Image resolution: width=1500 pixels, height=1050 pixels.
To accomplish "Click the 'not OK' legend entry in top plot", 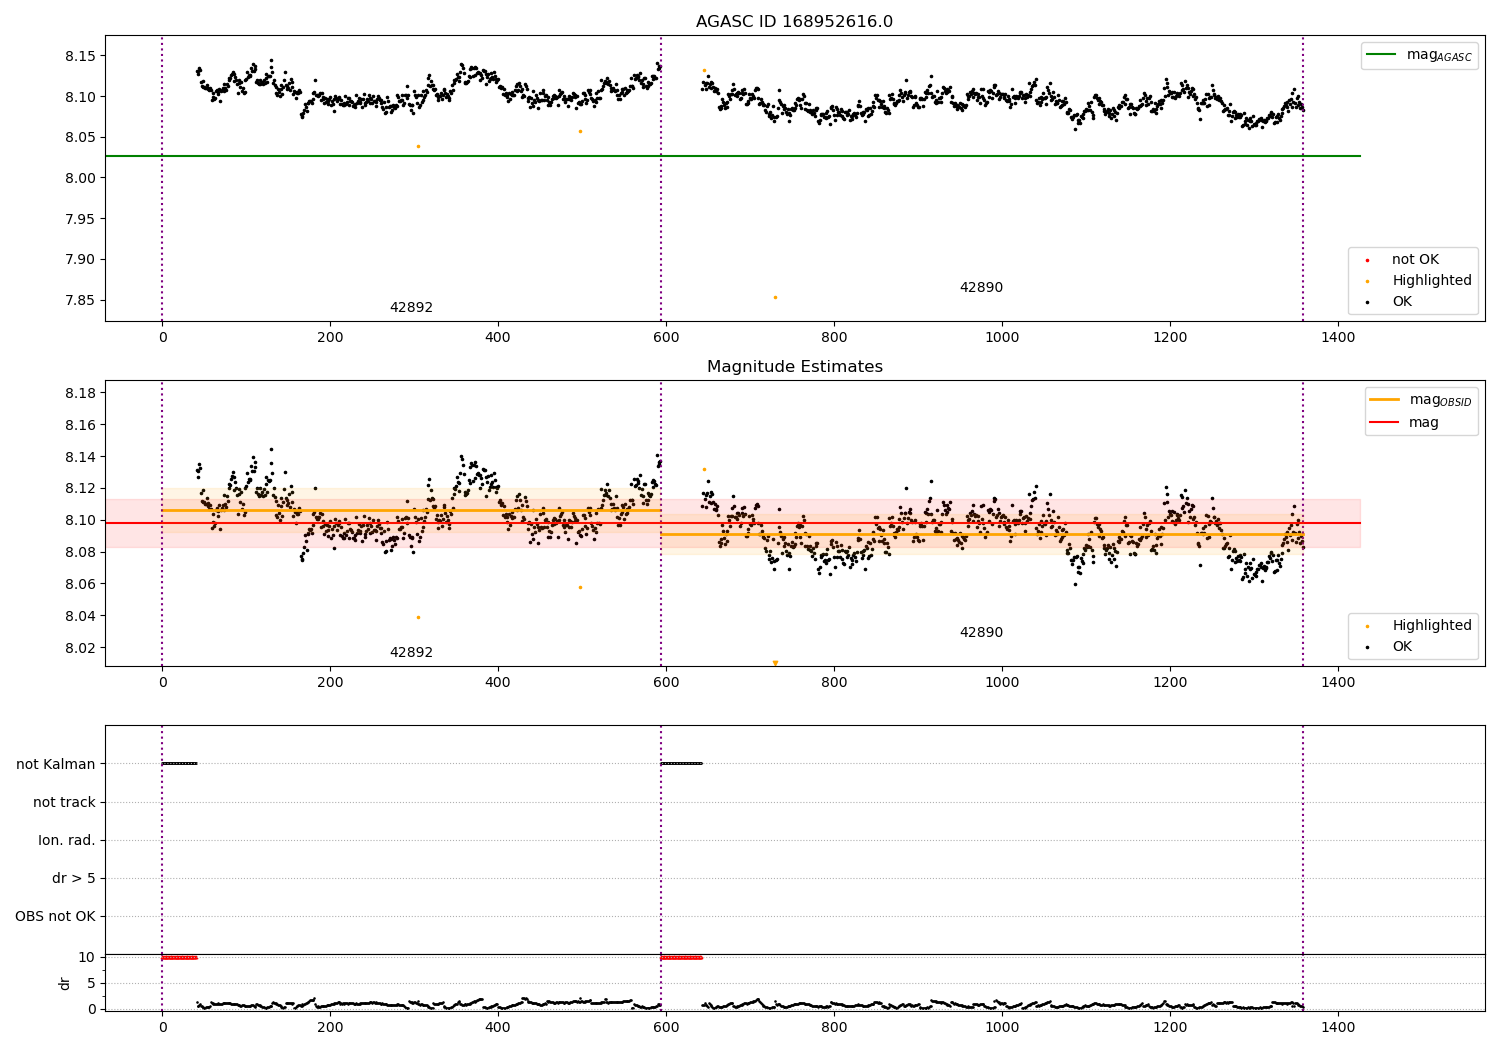I will point(1415,260).
